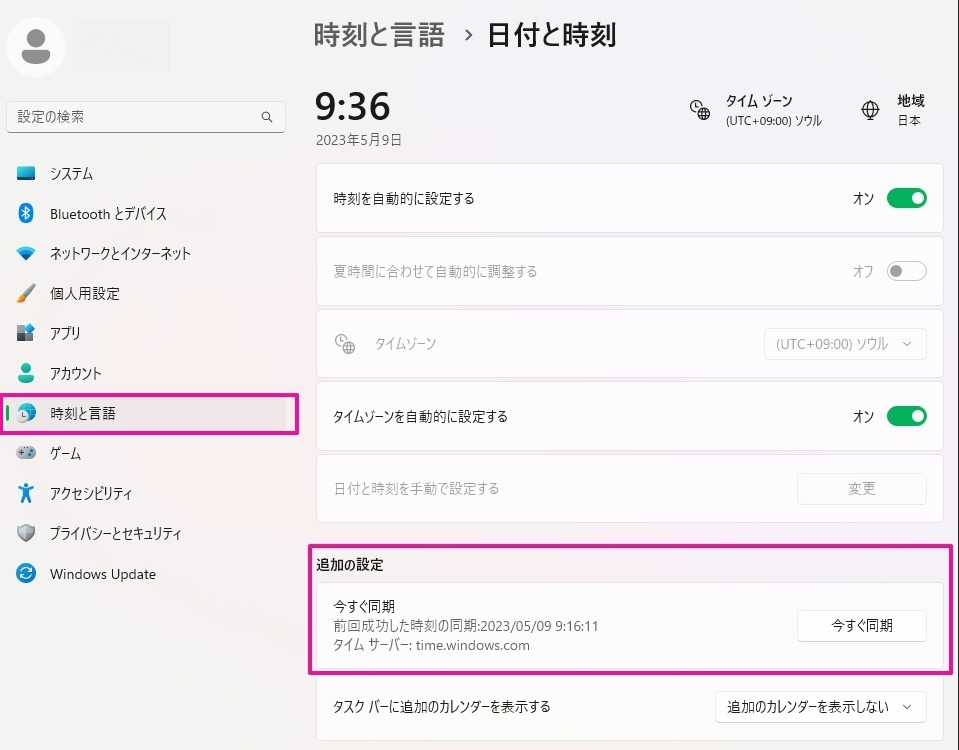Click the アプリ icon in sidebar
Viewport: 959px width, 750px height.
[x=26, y=333]
